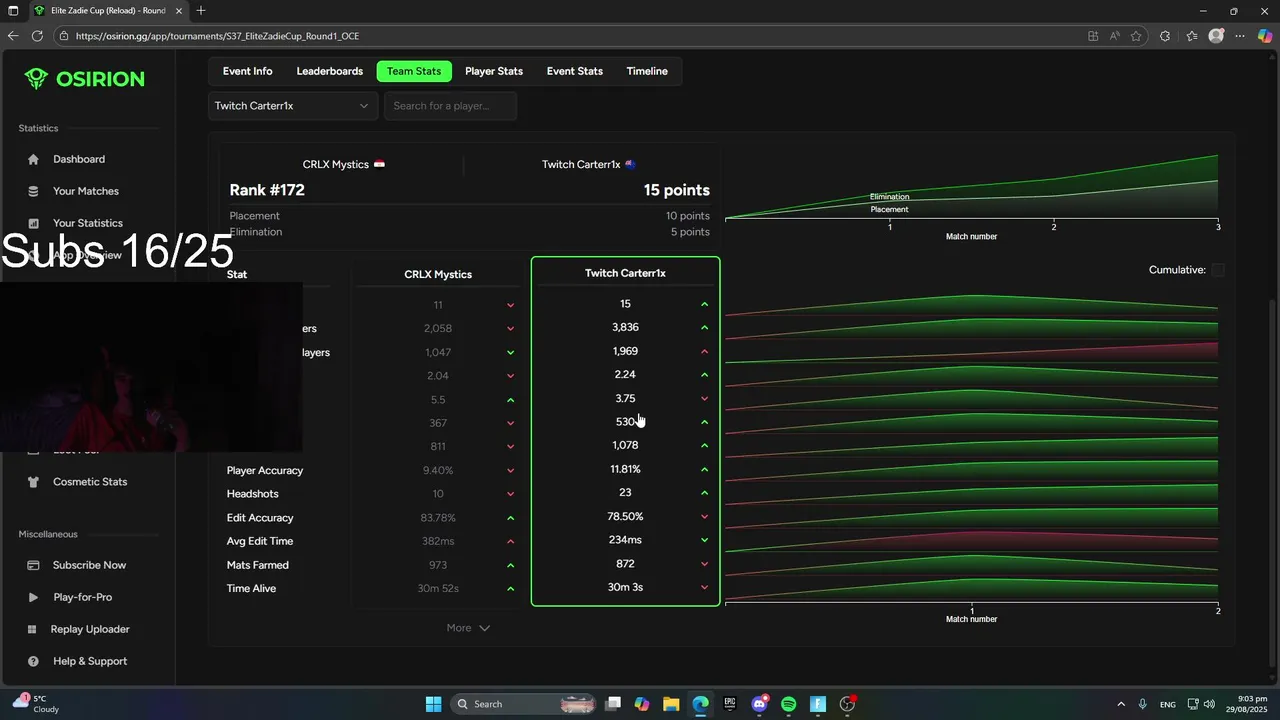Open the favorites list icon
Screen dimensions: 1280x720
point(1191,36)
